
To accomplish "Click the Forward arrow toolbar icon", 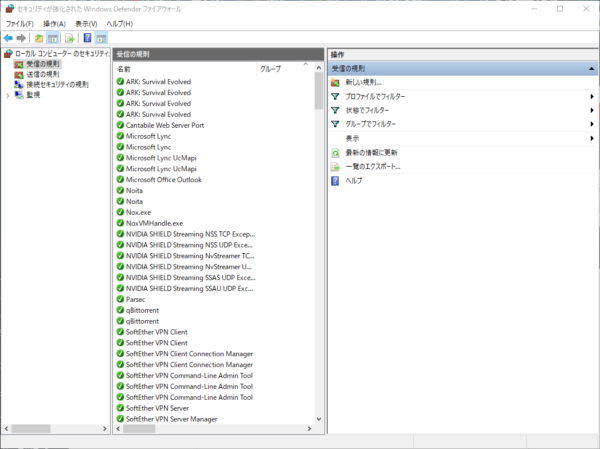I will [21, 38].
